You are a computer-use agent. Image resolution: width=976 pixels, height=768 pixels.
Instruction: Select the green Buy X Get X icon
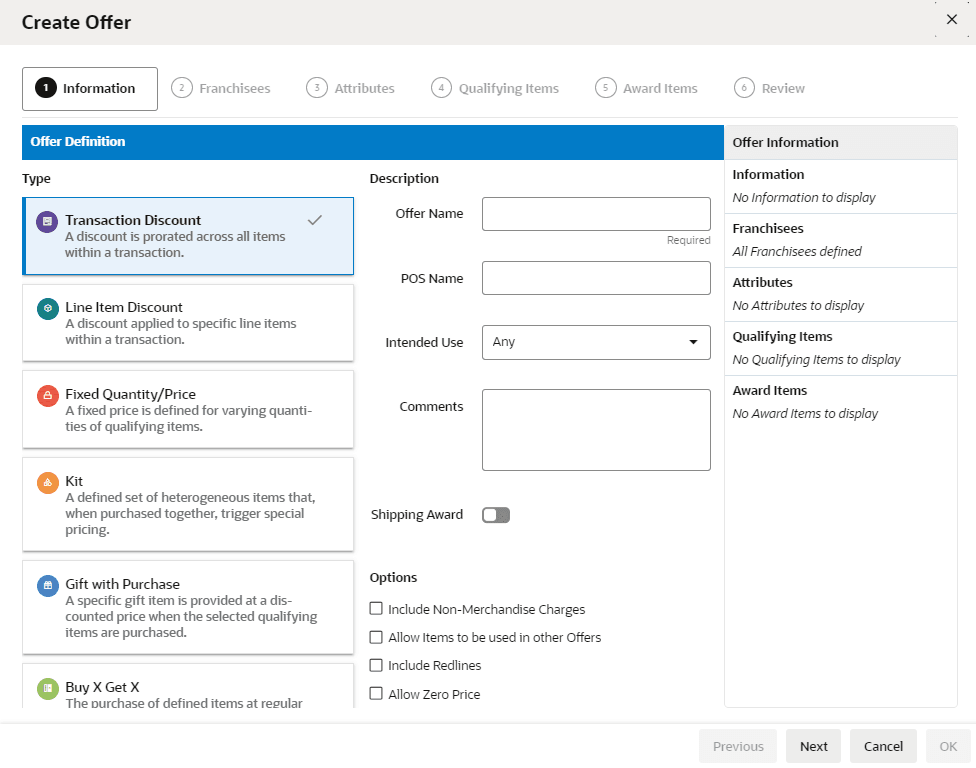[x=47, y=689]
